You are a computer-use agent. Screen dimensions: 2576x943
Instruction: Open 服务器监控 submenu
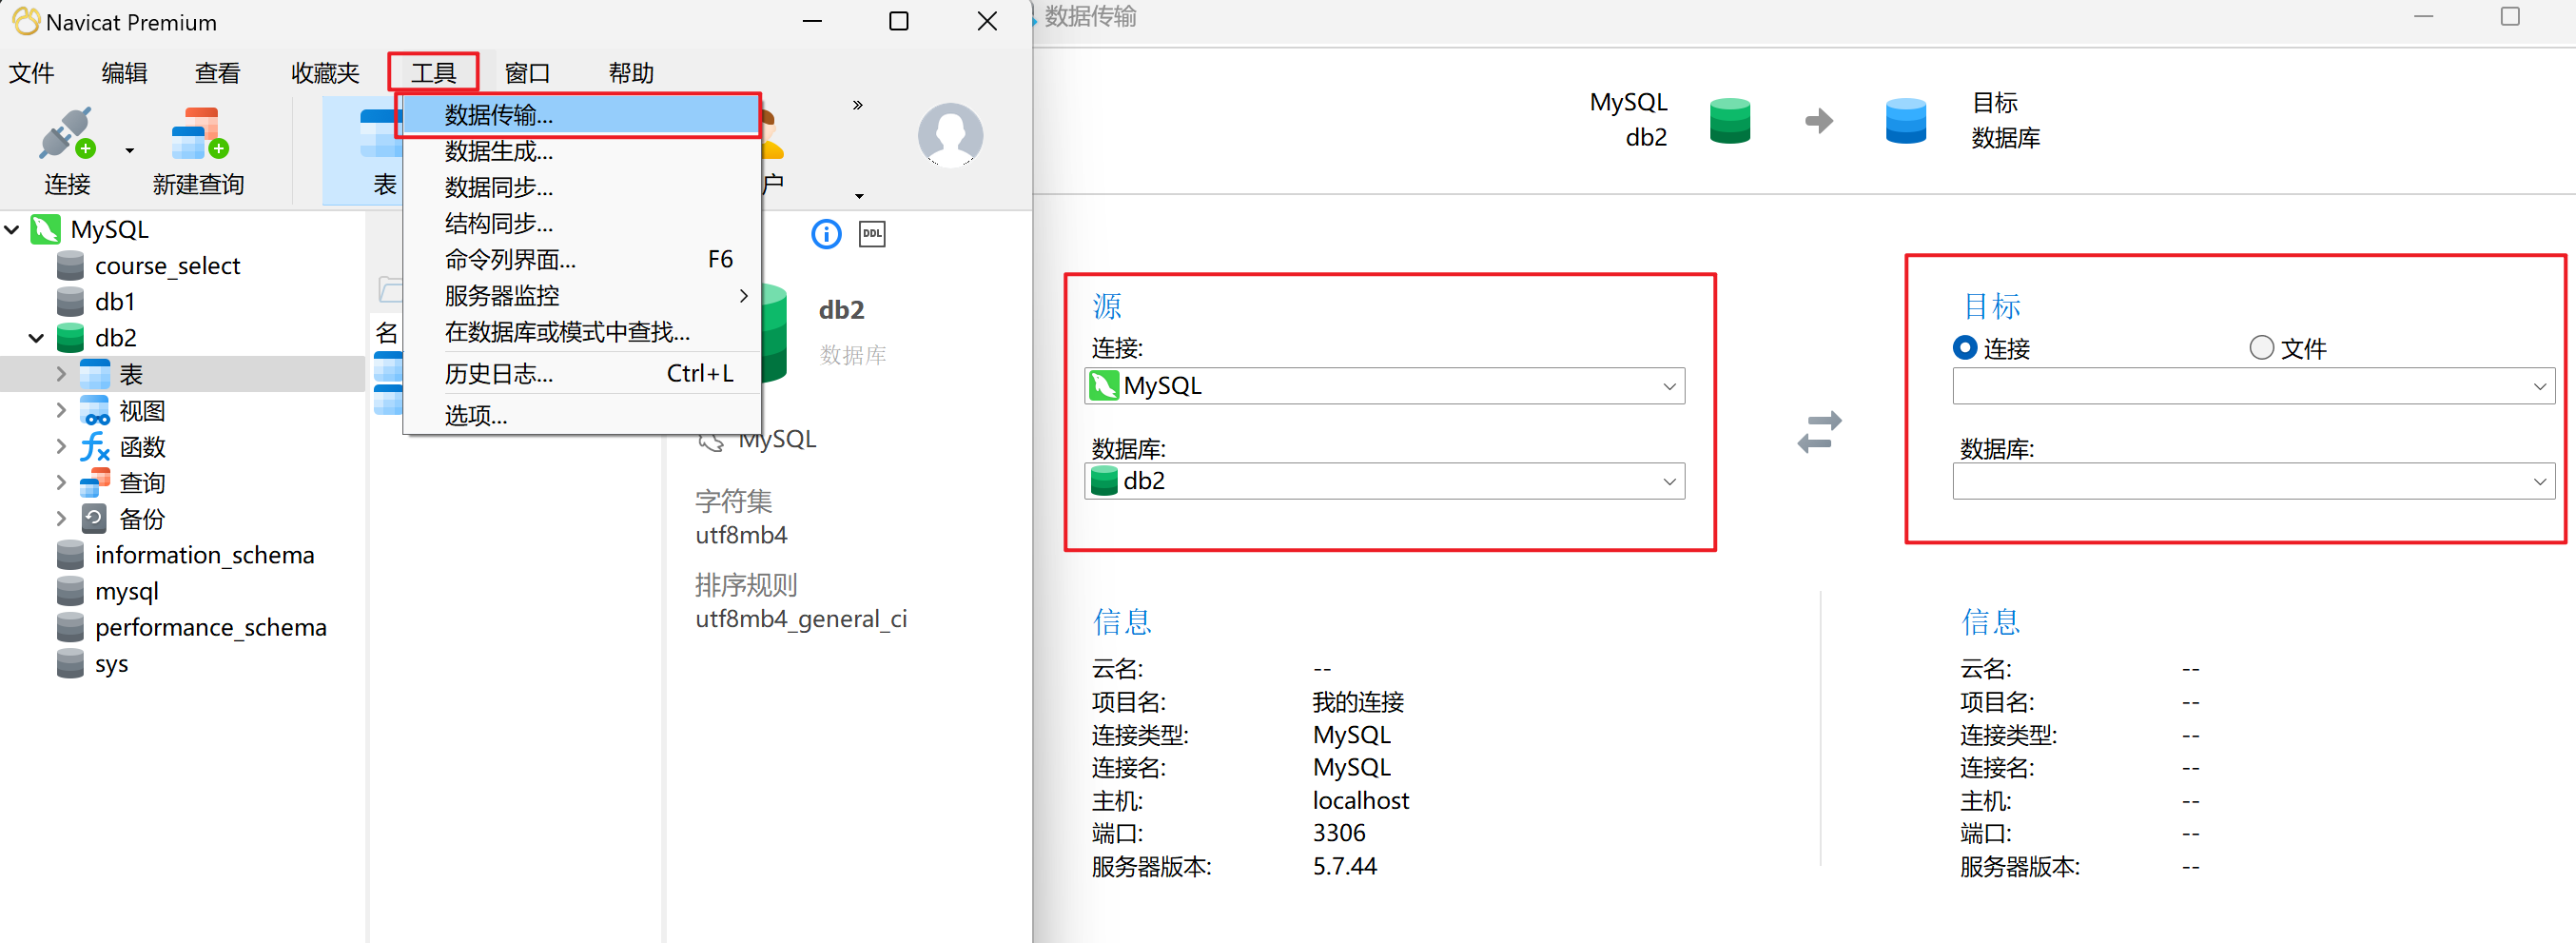point(580,295)
